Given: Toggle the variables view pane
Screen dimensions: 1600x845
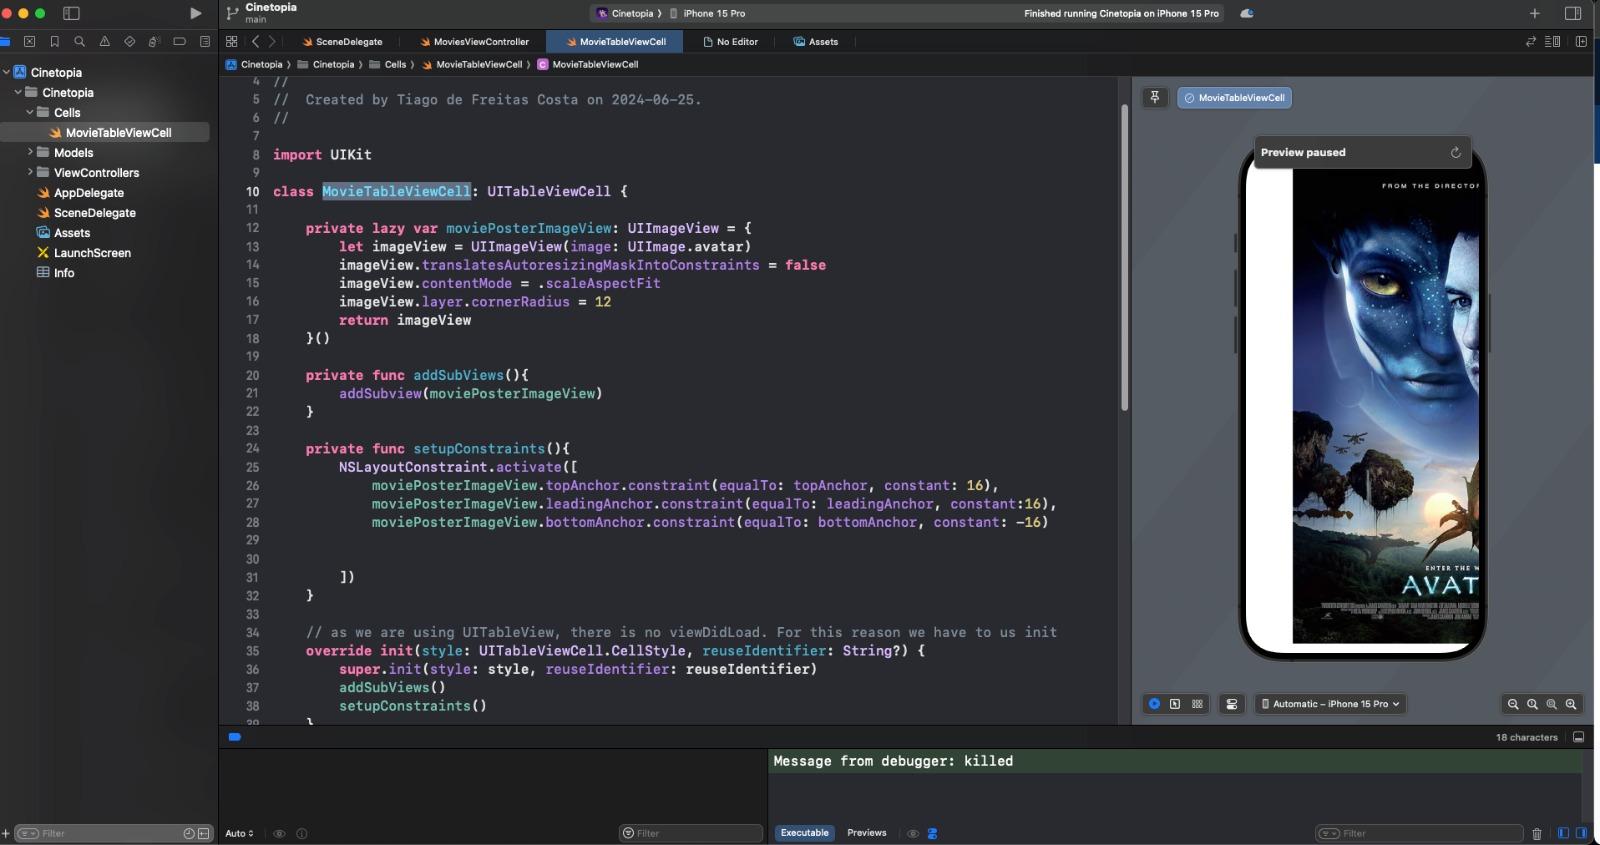Looking at the screenshot, I should (1563, 833).
